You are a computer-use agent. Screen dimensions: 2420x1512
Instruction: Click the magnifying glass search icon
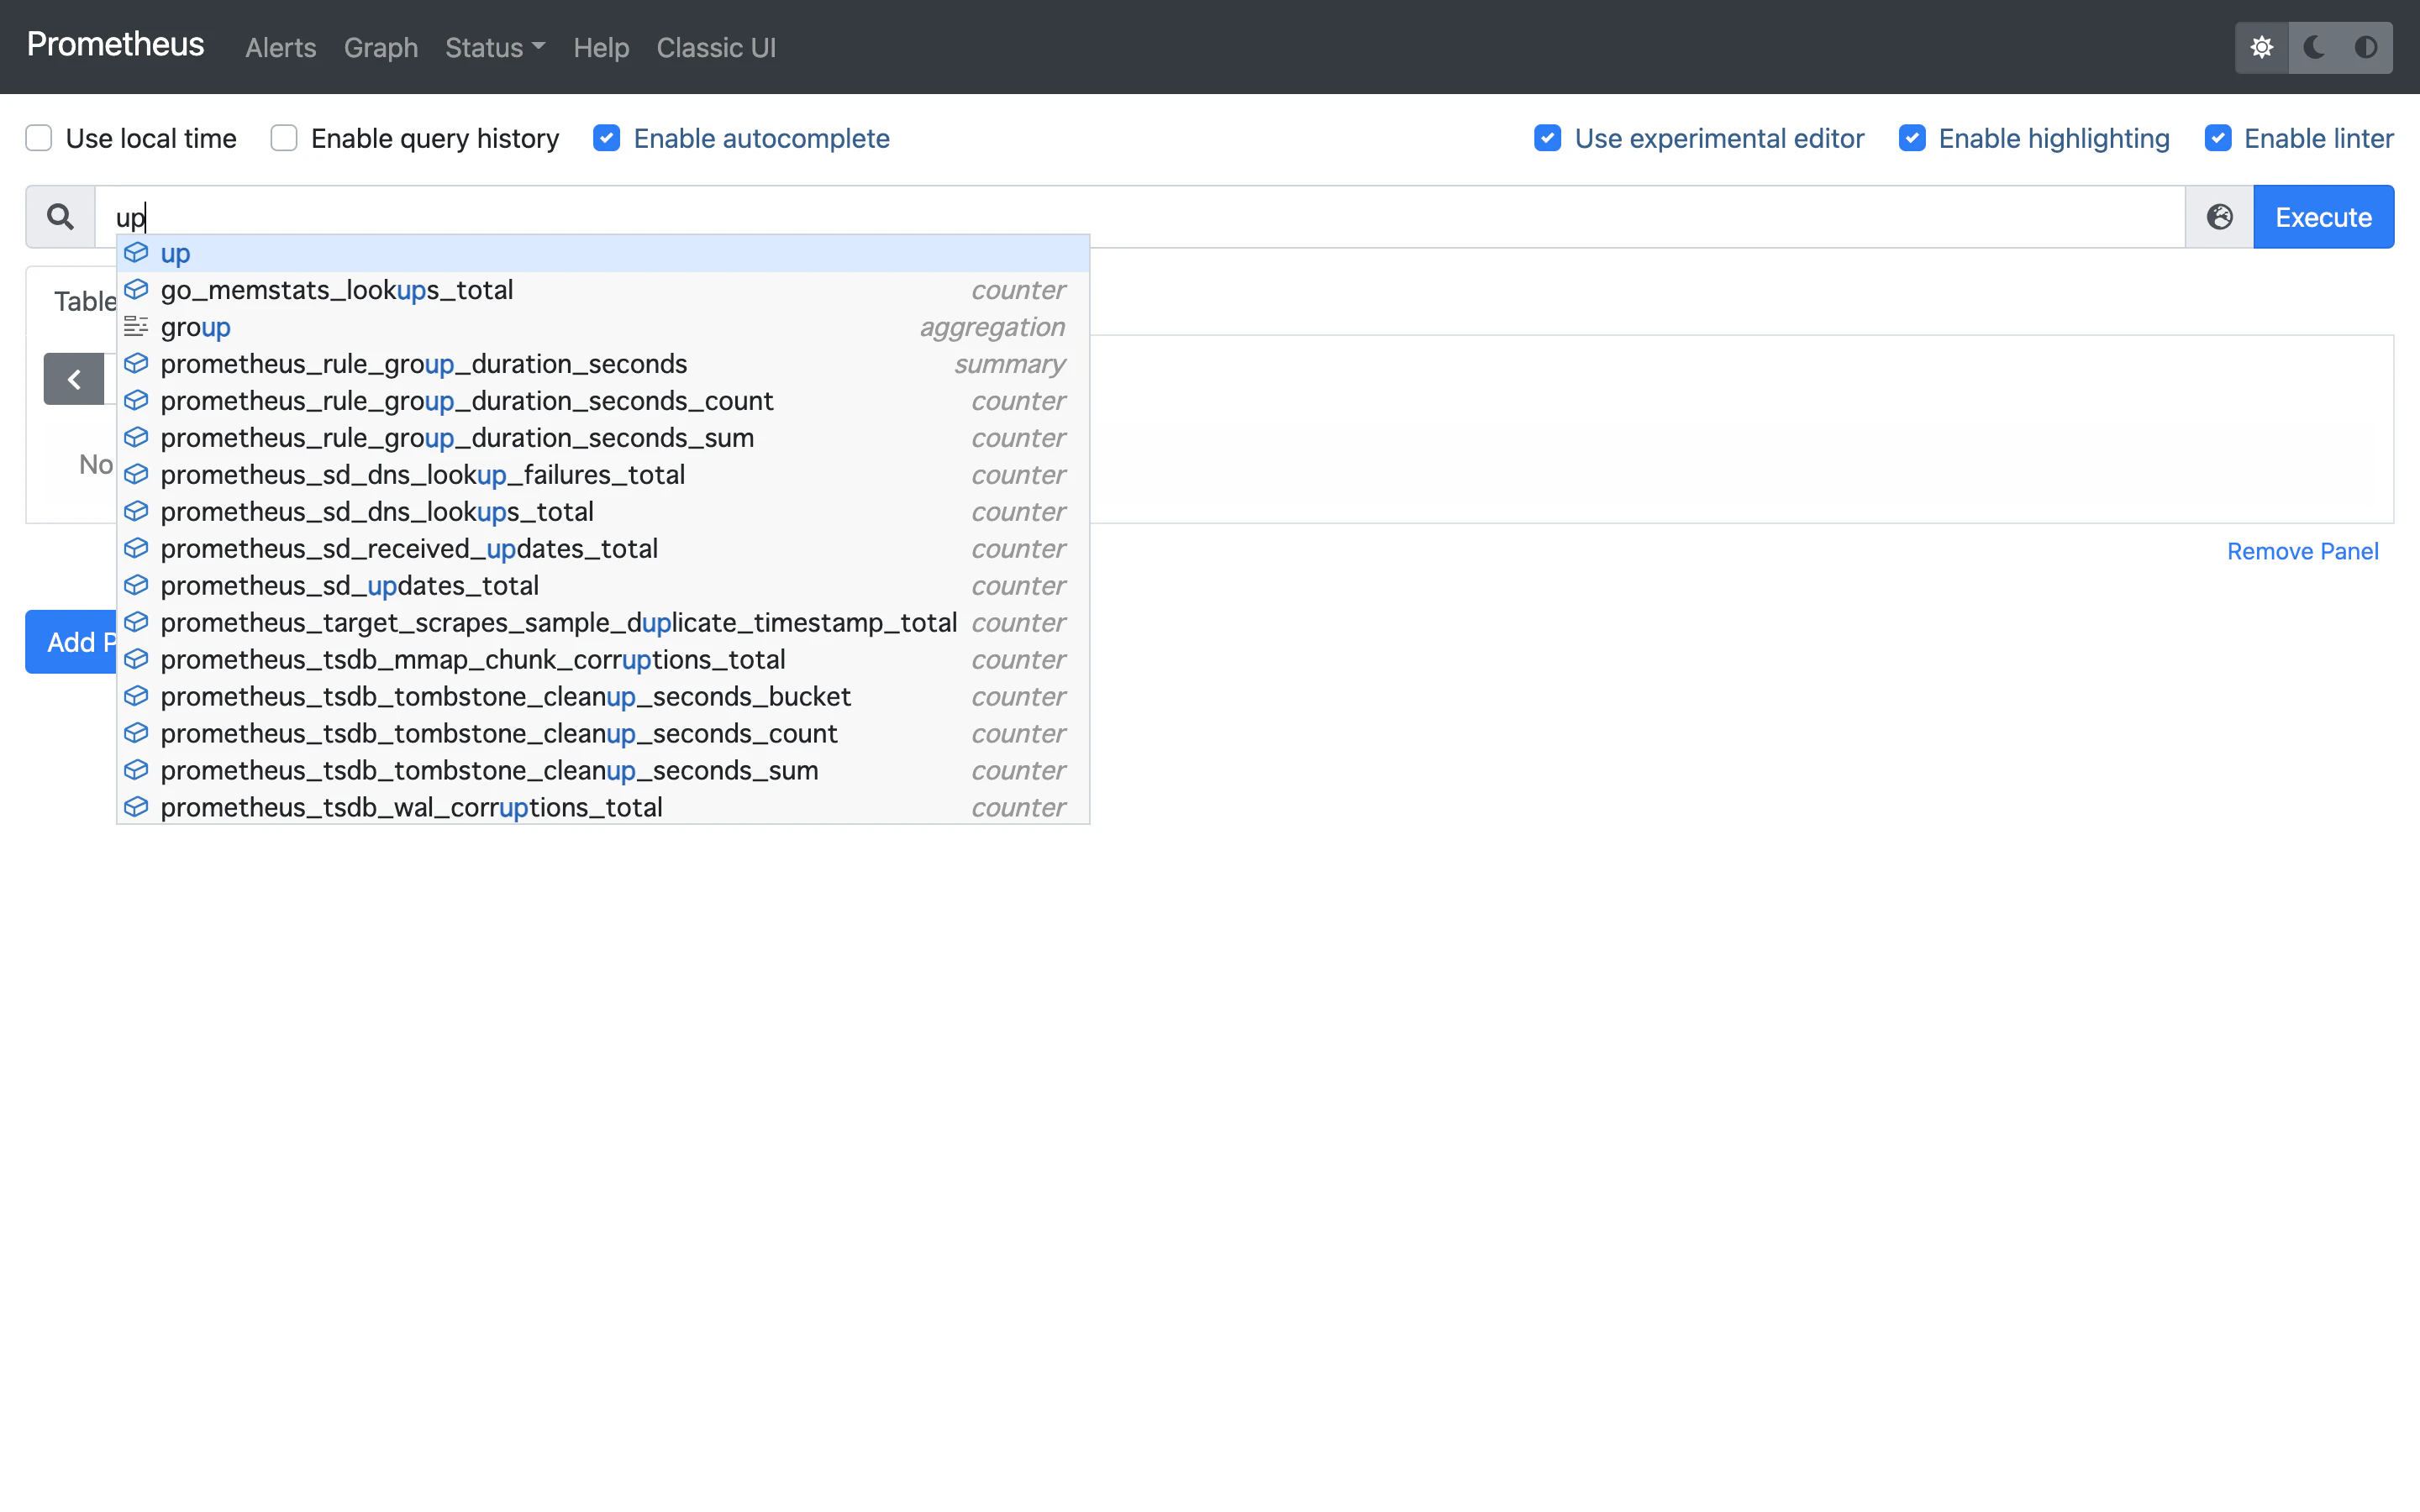click(60, 217)
